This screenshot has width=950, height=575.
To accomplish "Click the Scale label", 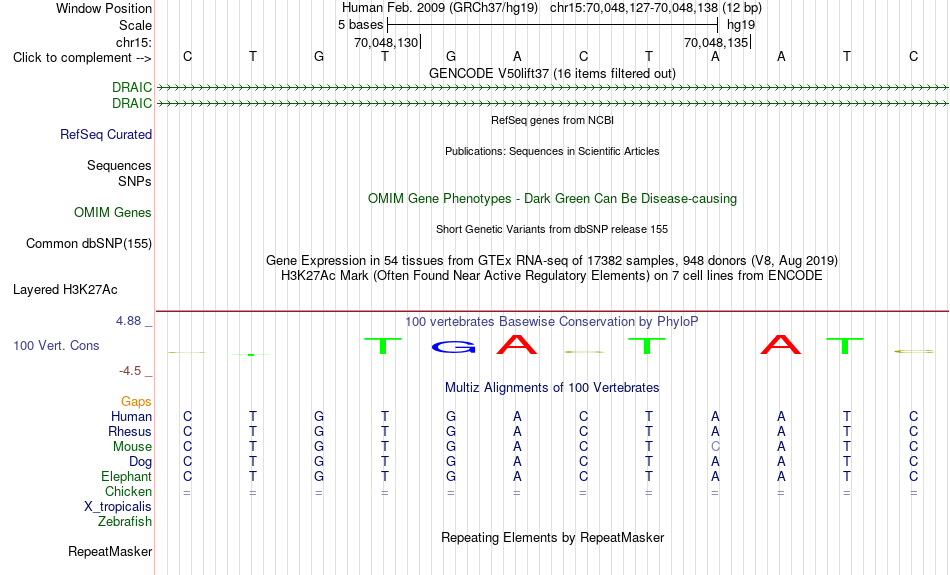I will (x=136, y=25).
